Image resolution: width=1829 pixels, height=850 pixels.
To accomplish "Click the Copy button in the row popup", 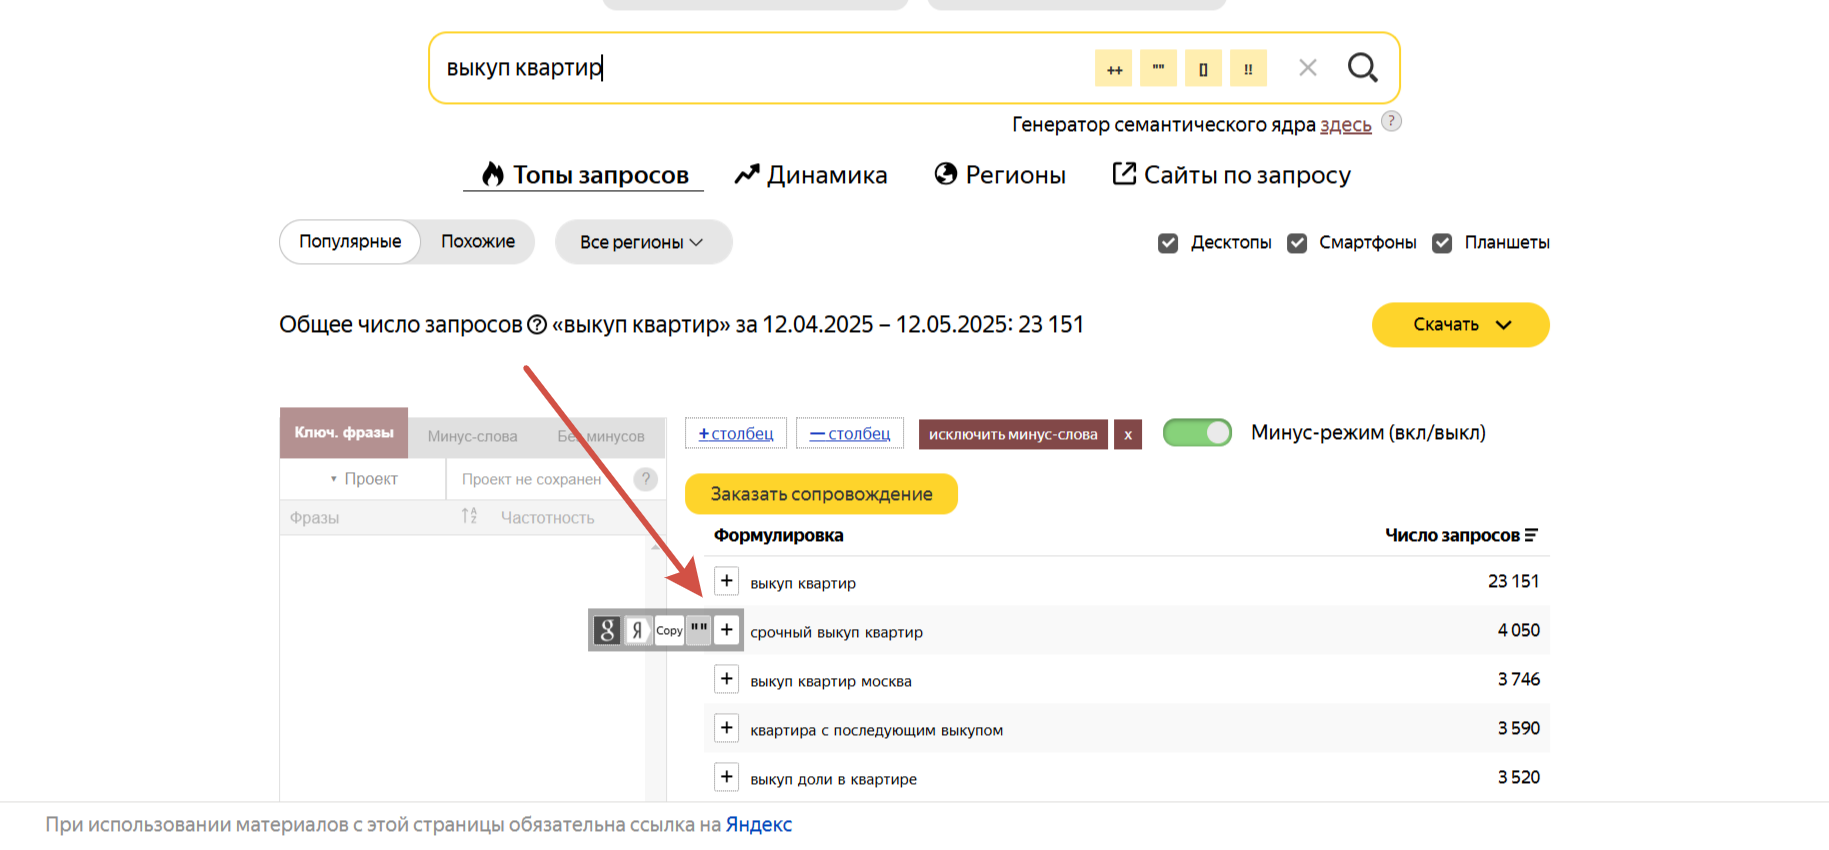I will click(x=669, y=630).
